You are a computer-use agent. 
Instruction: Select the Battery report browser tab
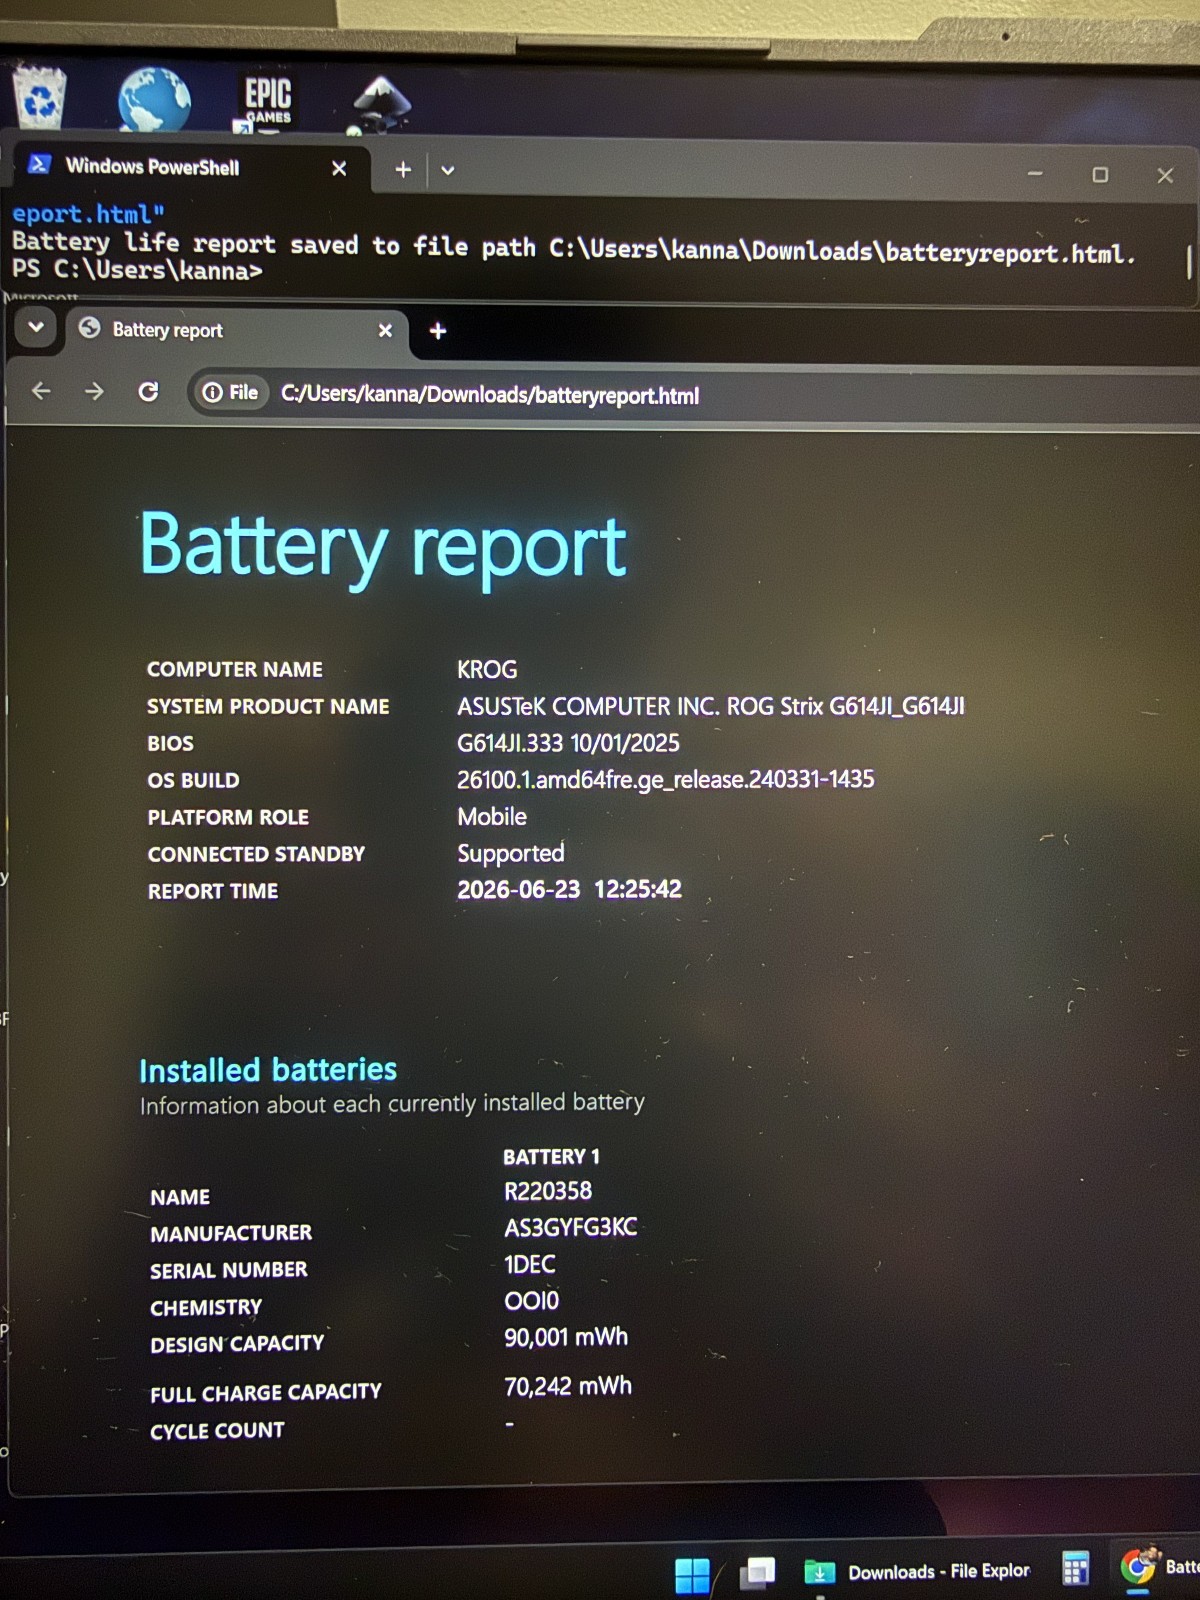pos(237,330)
